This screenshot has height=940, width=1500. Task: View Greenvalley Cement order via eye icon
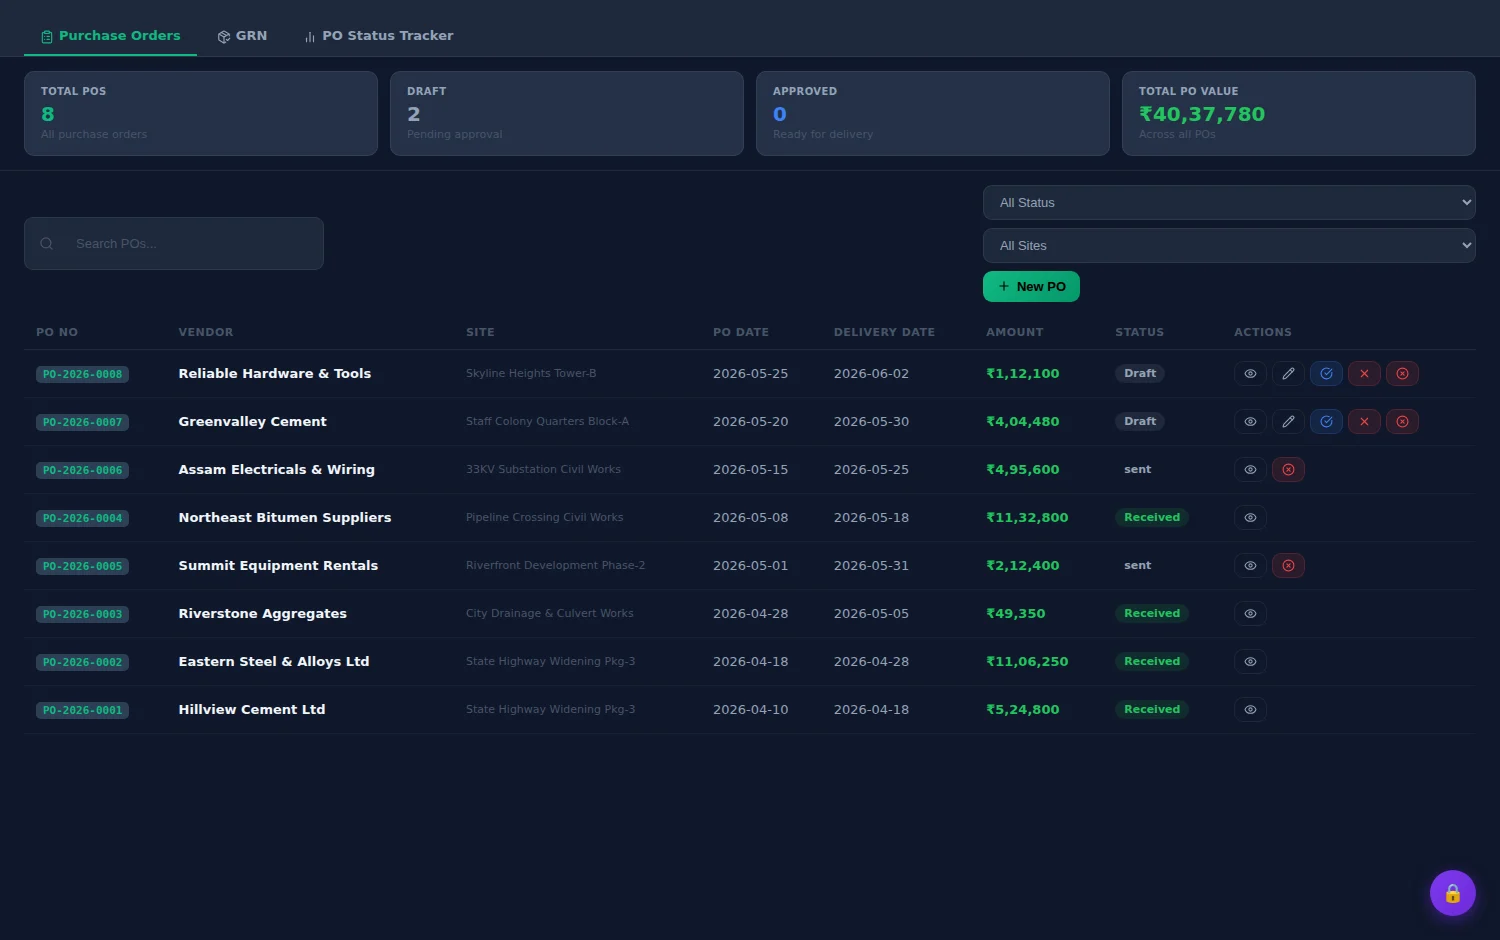click(1250, 421)
